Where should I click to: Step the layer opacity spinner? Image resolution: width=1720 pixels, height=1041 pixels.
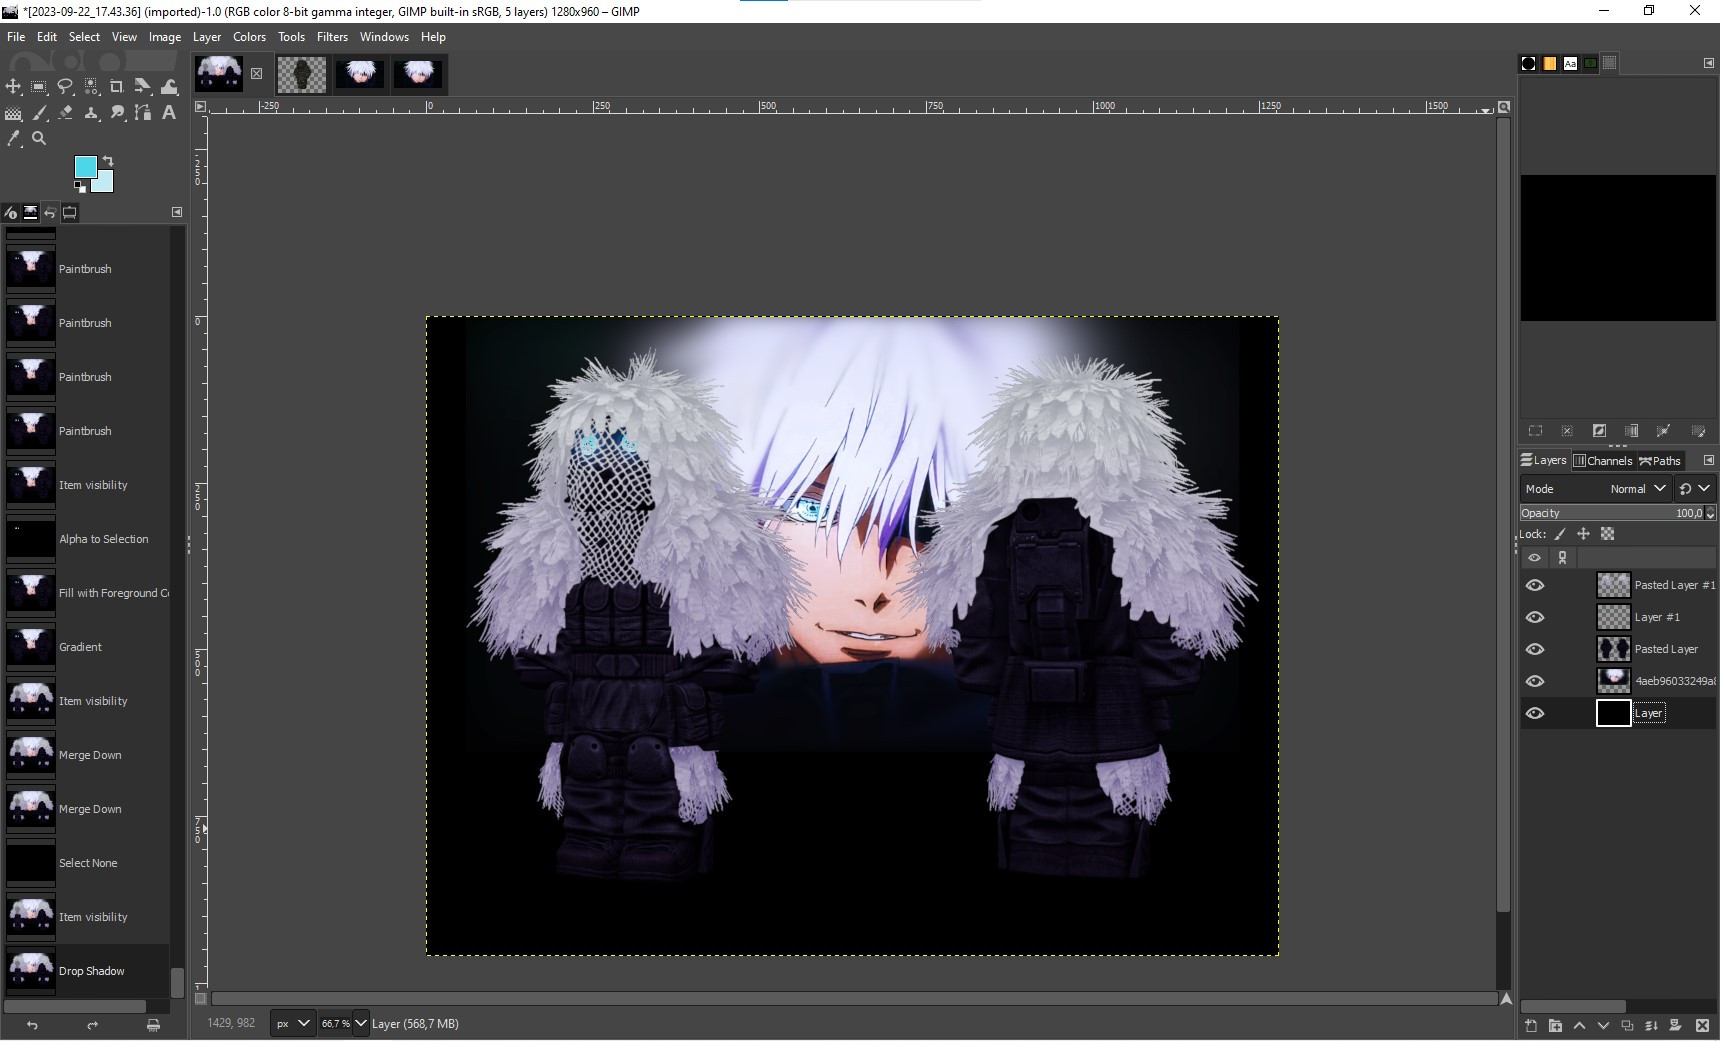[x=1710, y=513]
